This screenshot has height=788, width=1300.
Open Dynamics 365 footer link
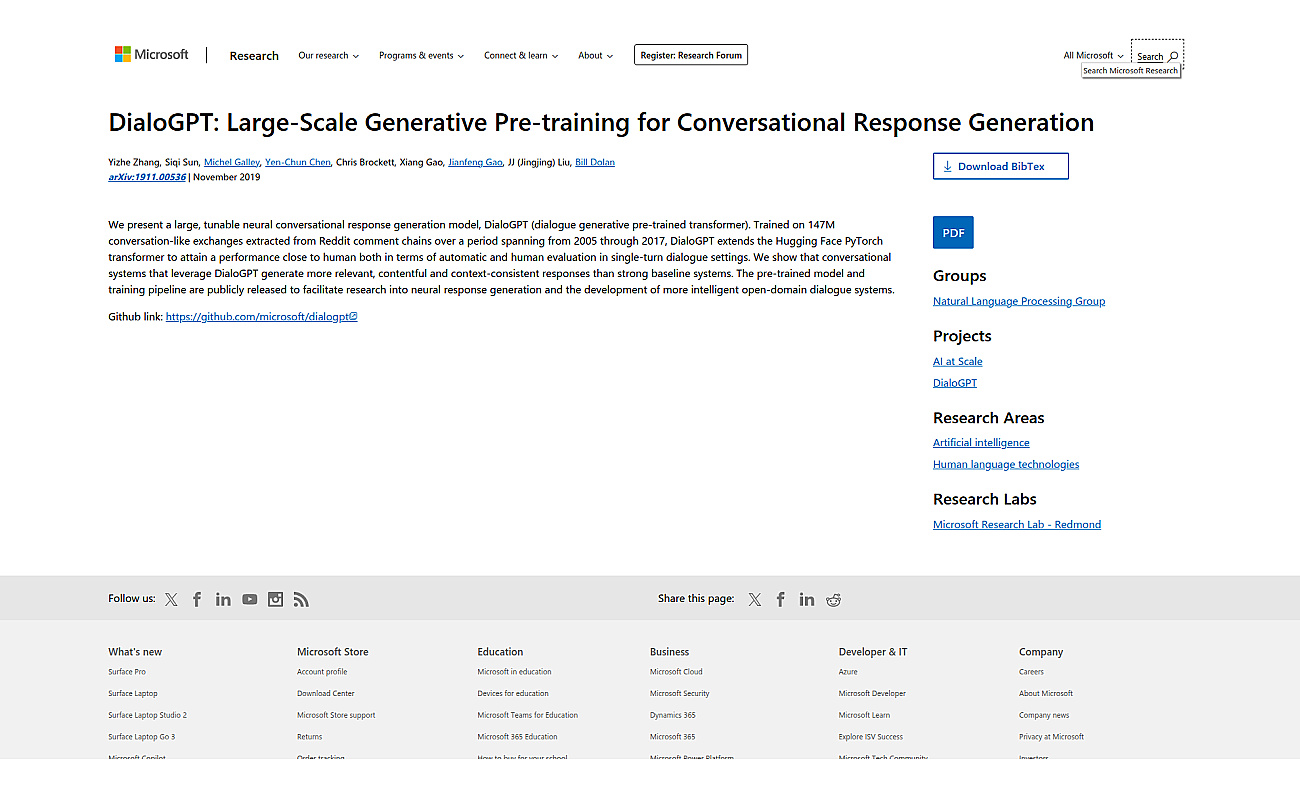(673, 715)
